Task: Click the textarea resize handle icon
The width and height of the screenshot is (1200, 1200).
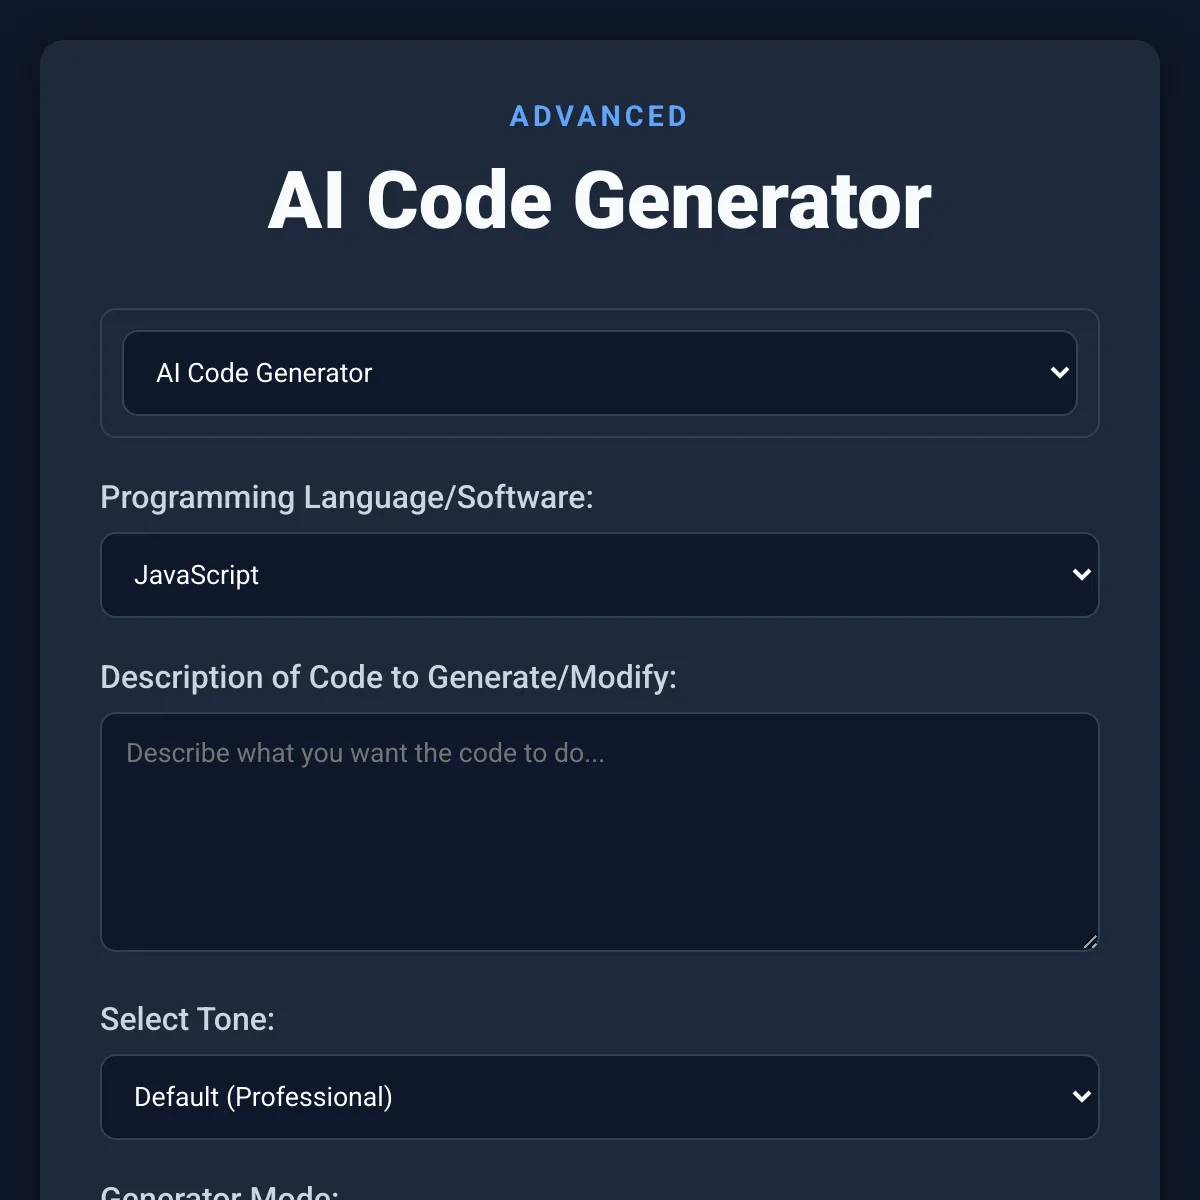Action: click(1089, 941)
